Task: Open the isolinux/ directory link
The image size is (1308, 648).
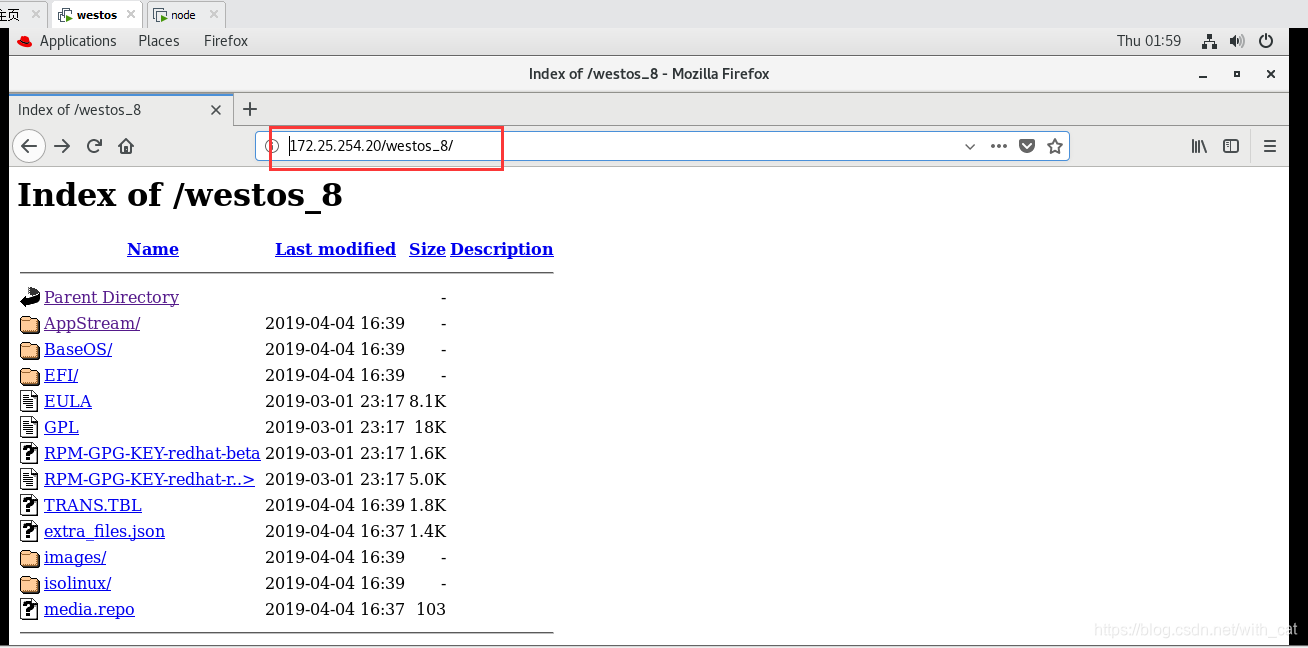Action: click(78, 583)
